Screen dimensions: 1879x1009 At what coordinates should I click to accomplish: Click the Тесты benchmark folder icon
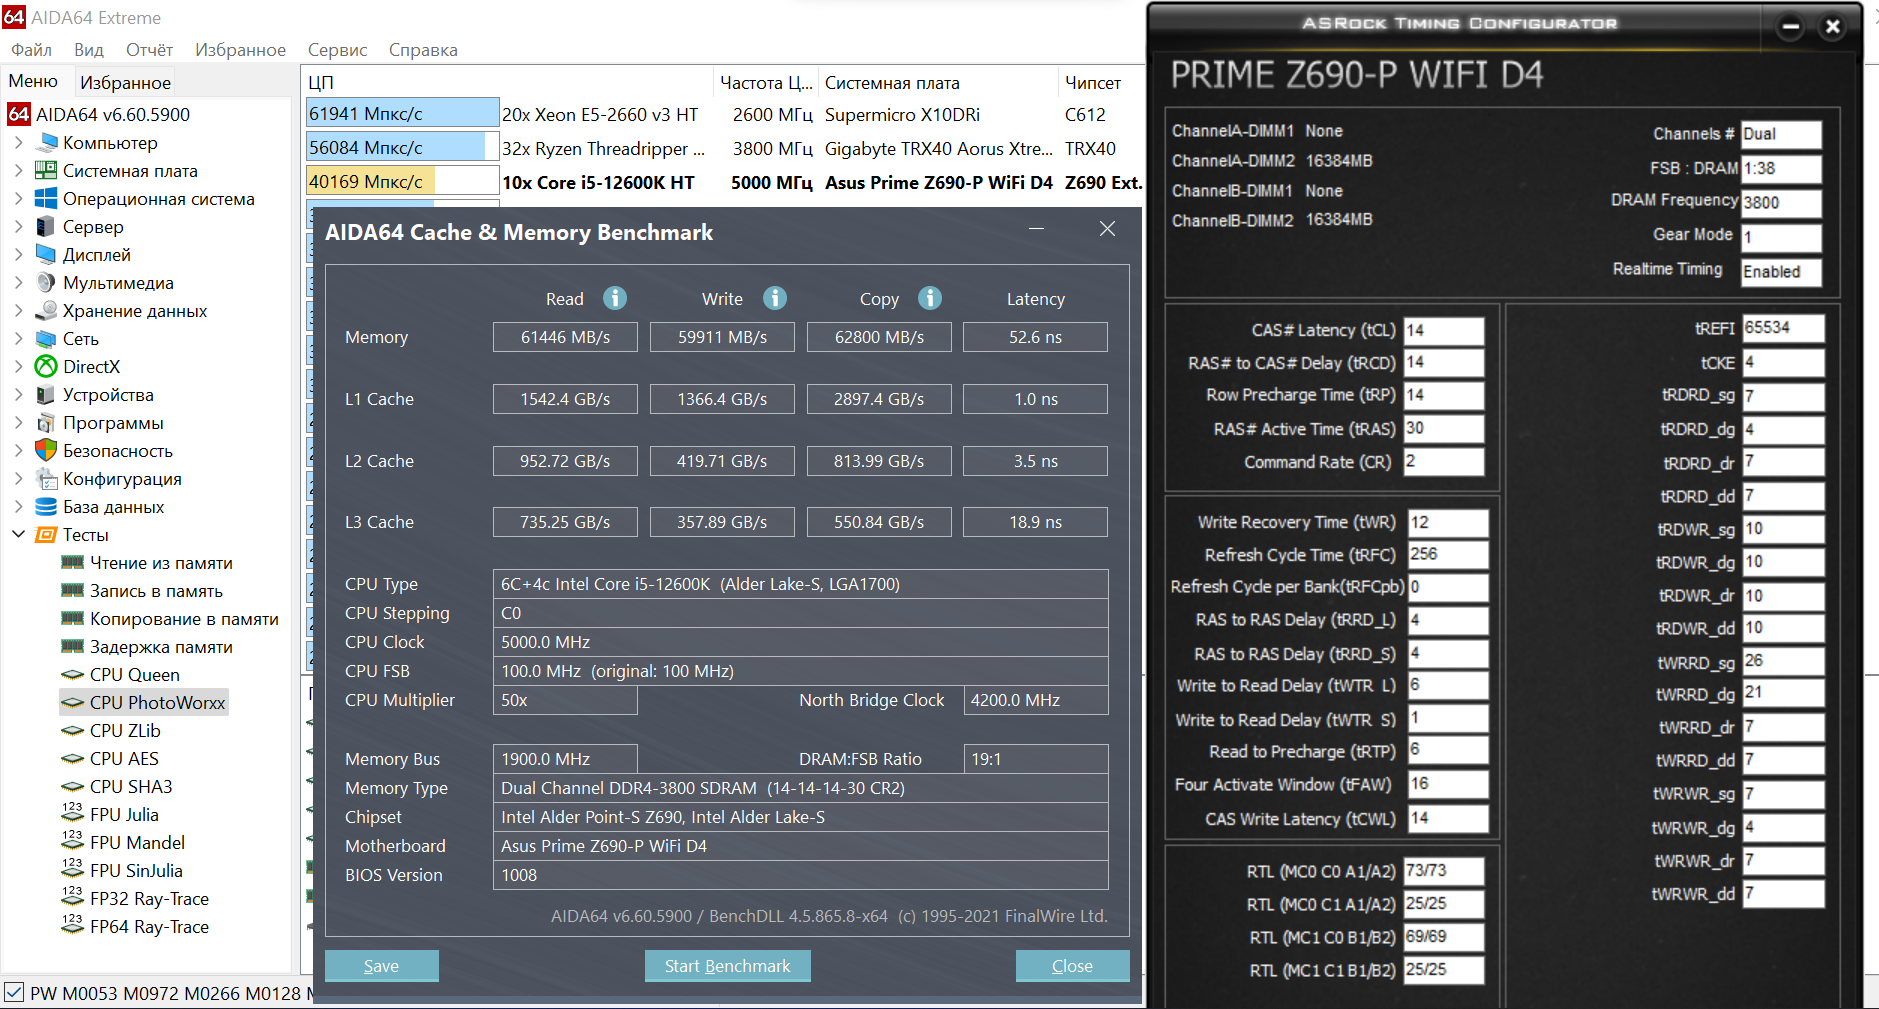click(x=46, y=535)
